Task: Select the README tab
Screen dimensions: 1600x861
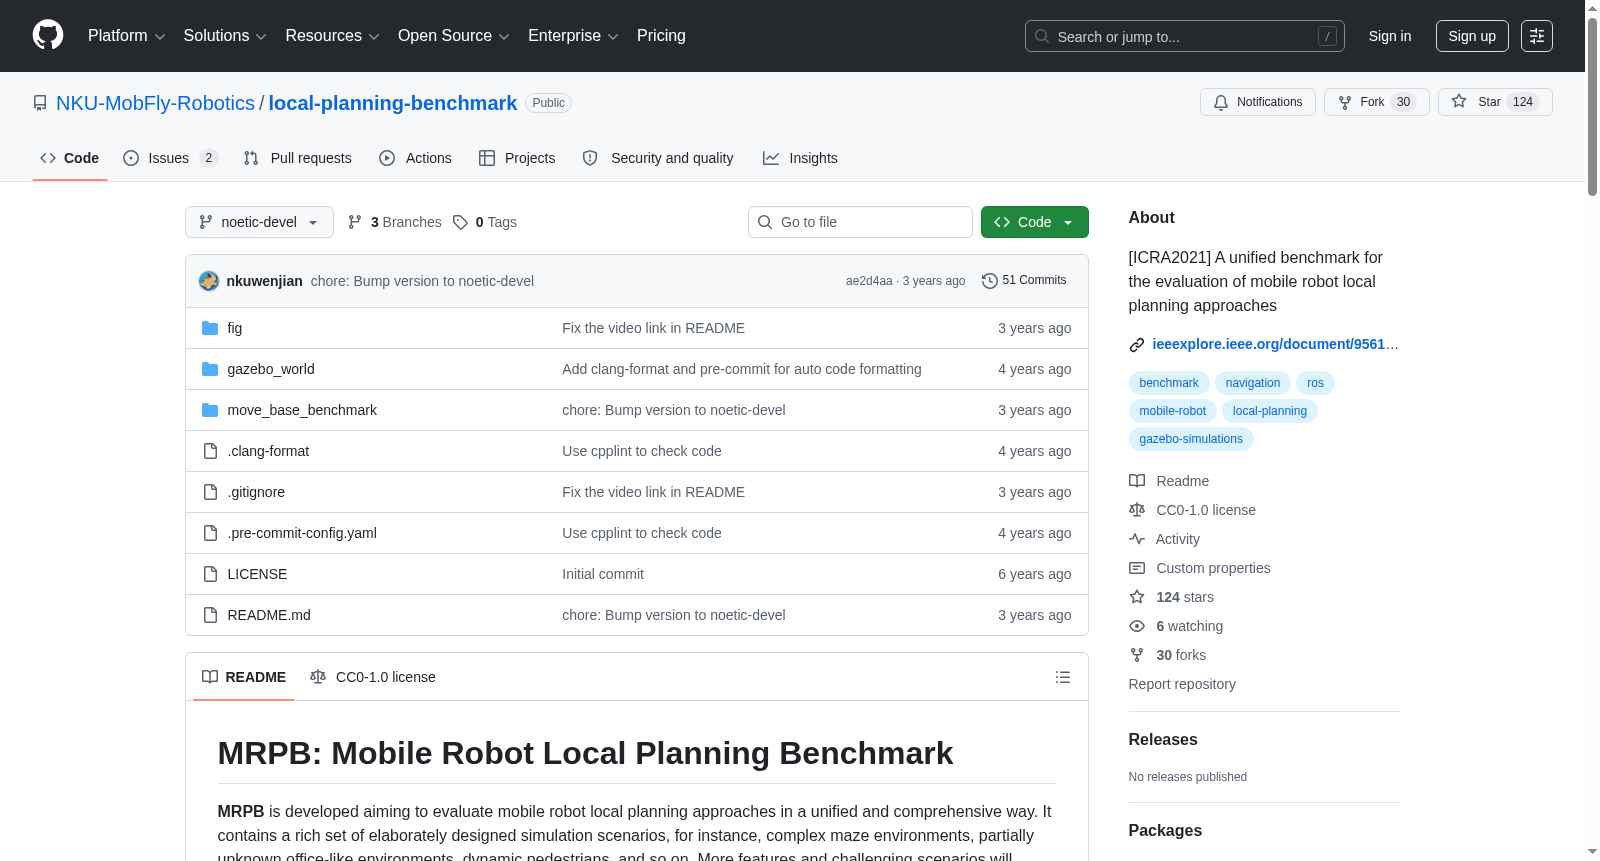Action: click(244, 677)
